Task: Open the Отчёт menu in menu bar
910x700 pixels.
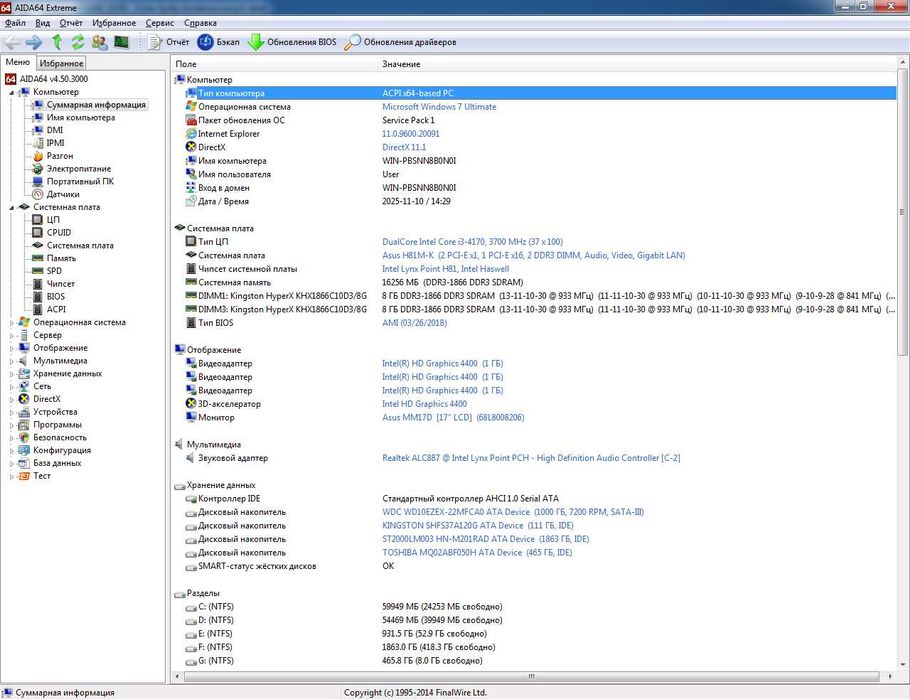Action: click(71, 23)
